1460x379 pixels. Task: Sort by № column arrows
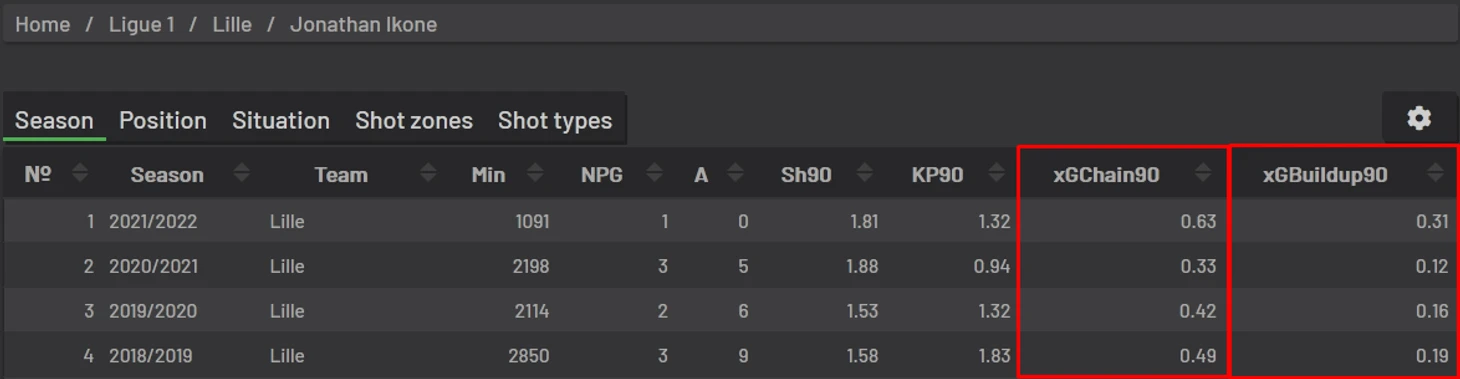point(80,174)
